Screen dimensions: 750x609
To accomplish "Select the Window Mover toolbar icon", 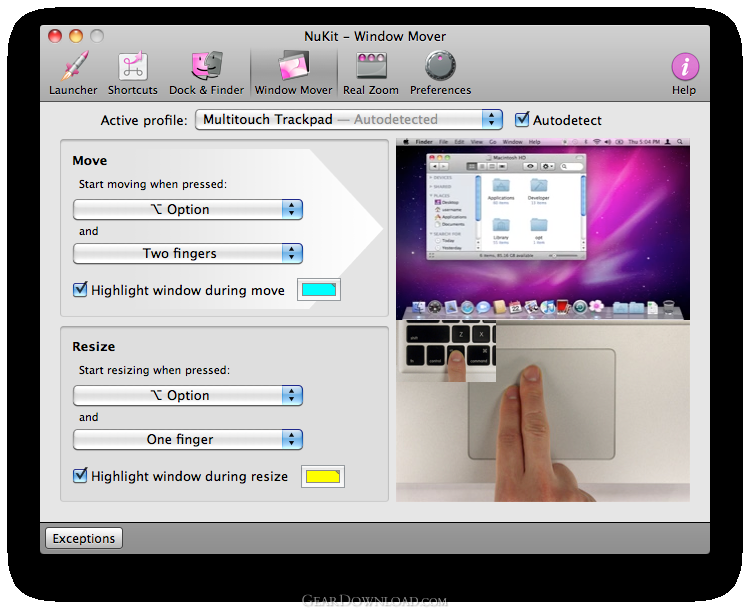I will click(293, 66).
